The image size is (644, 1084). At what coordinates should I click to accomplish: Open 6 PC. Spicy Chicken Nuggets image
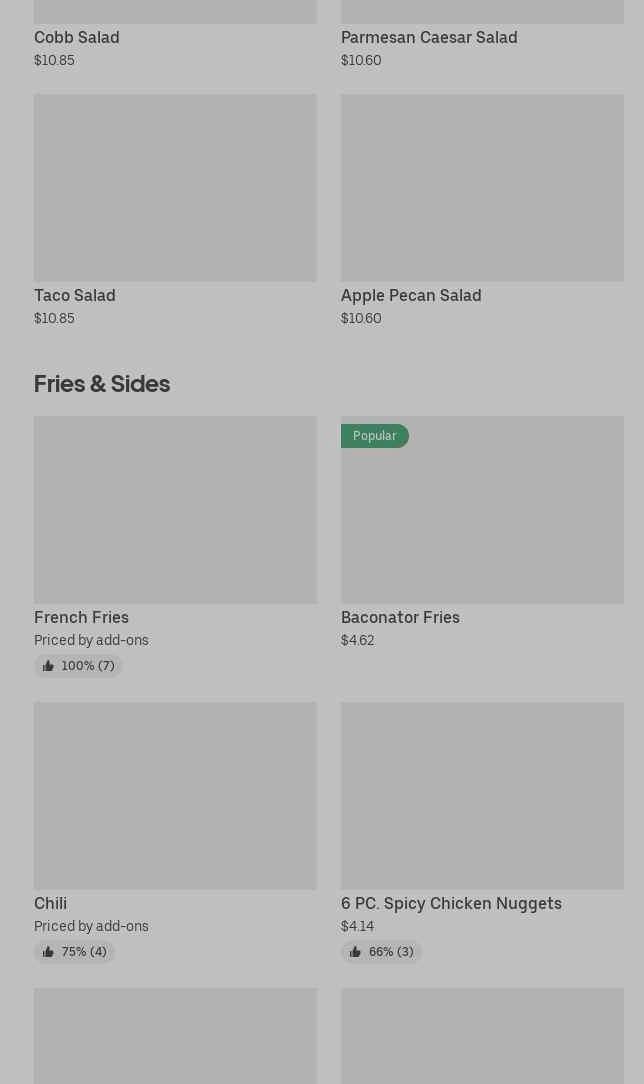[482, 795]
